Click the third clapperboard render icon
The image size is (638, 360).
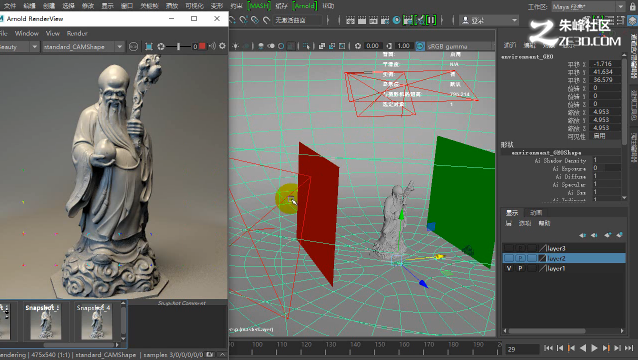tap(373, 20)
